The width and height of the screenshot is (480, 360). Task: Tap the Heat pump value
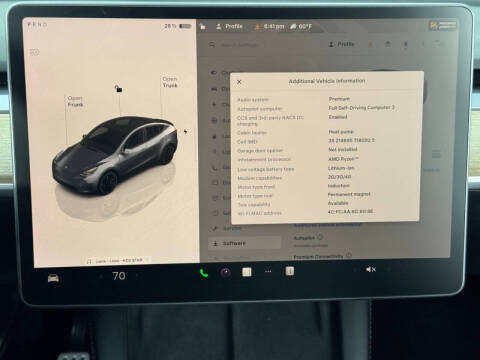pos(341,132)
